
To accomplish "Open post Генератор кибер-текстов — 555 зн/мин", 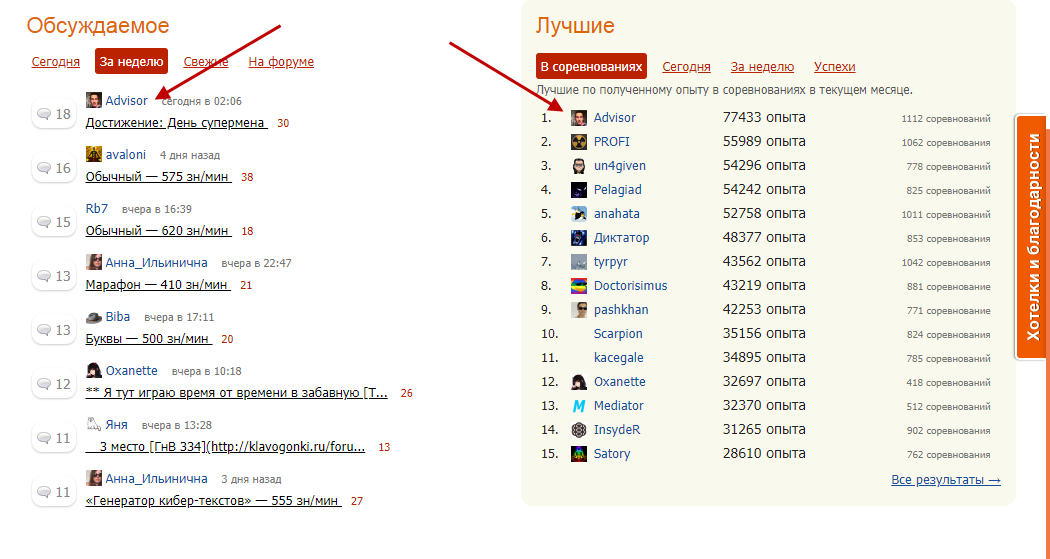I will pyautogui.click(x=214, y=501).
